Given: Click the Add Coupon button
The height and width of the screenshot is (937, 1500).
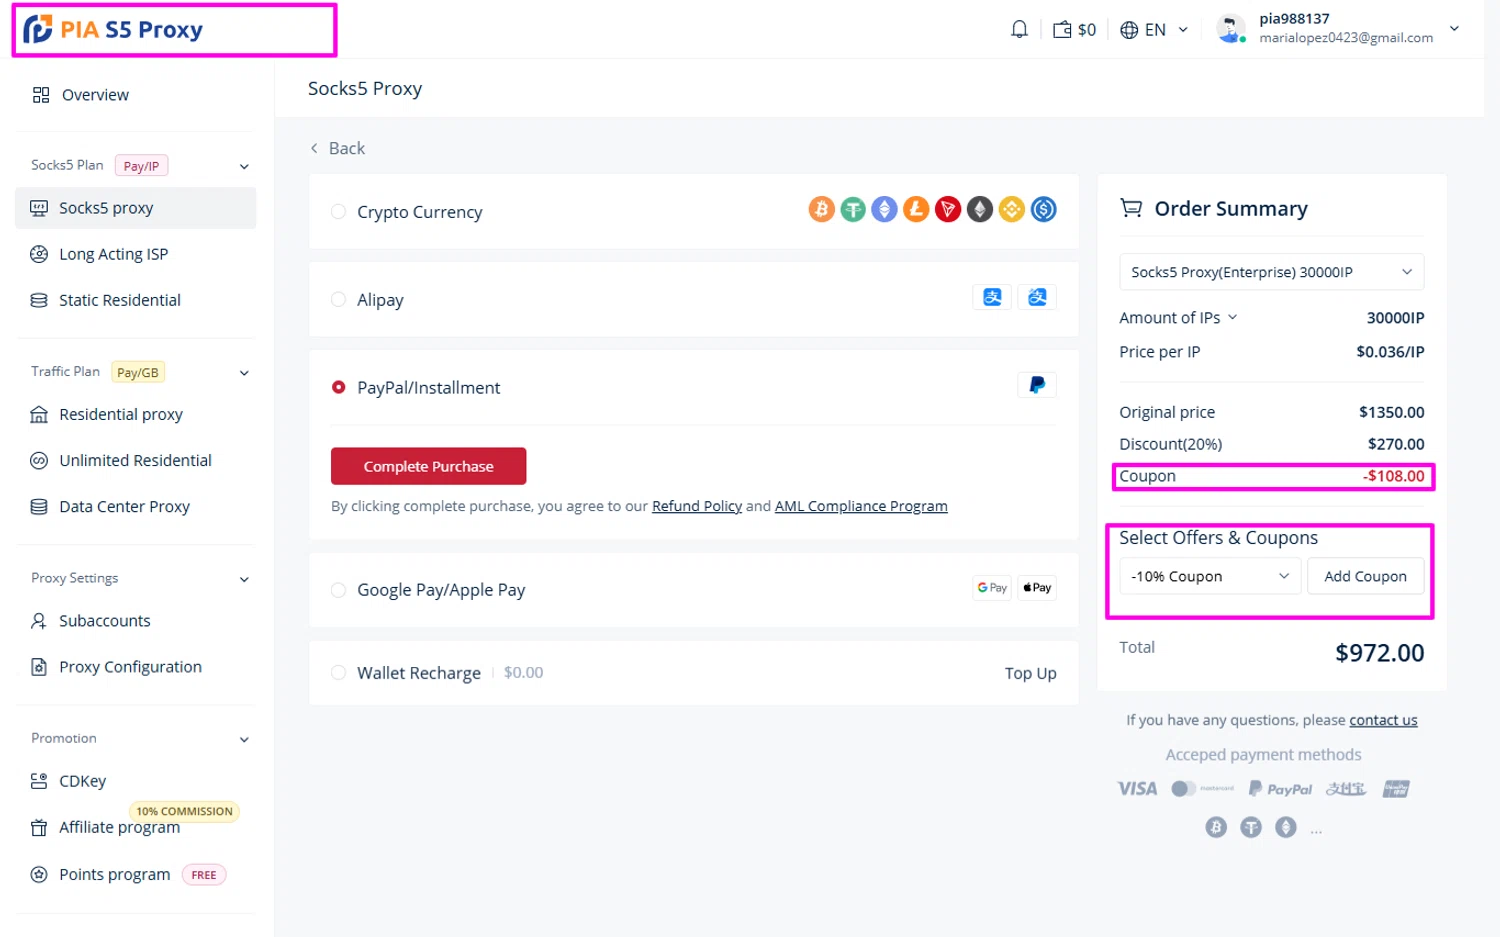Looking at the screenshot, I should pos(1365,576).
